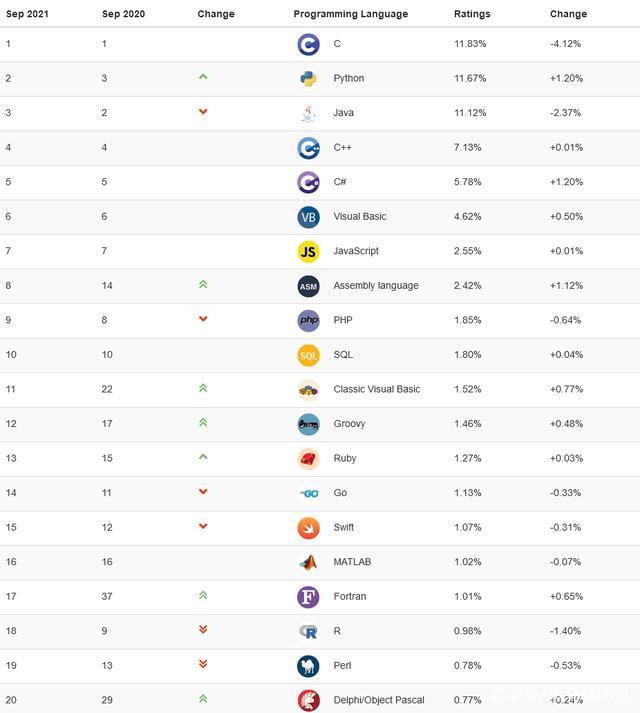Screen dimensions: 640x713
Task: Click the PHP logo icon
Action: point(308,320)
